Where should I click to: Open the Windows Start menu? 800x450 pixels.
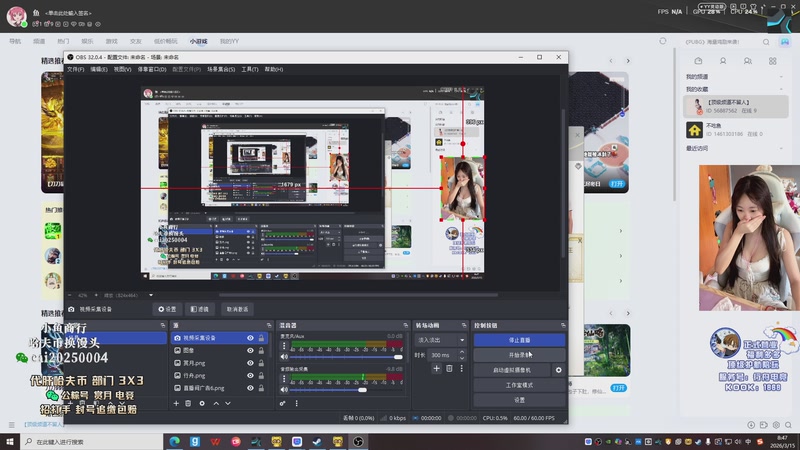pos(8,441)
